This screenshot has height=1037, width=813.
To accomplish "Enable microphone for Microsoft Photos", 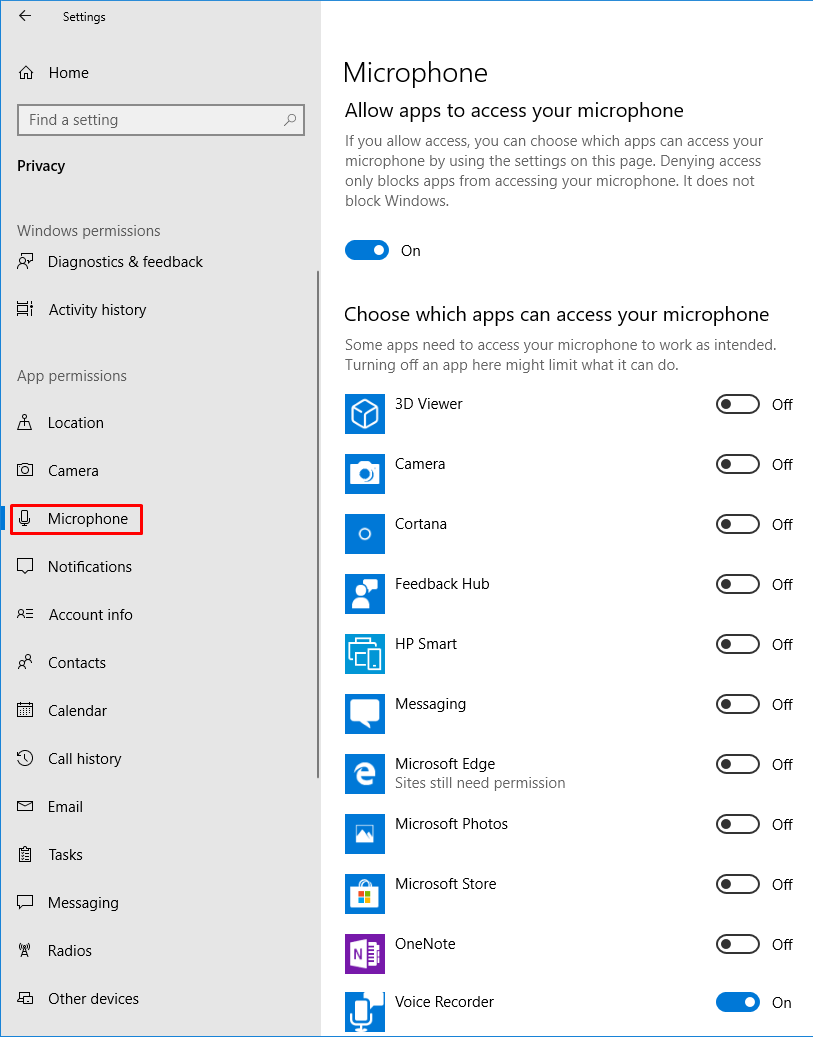I will 738,824.
